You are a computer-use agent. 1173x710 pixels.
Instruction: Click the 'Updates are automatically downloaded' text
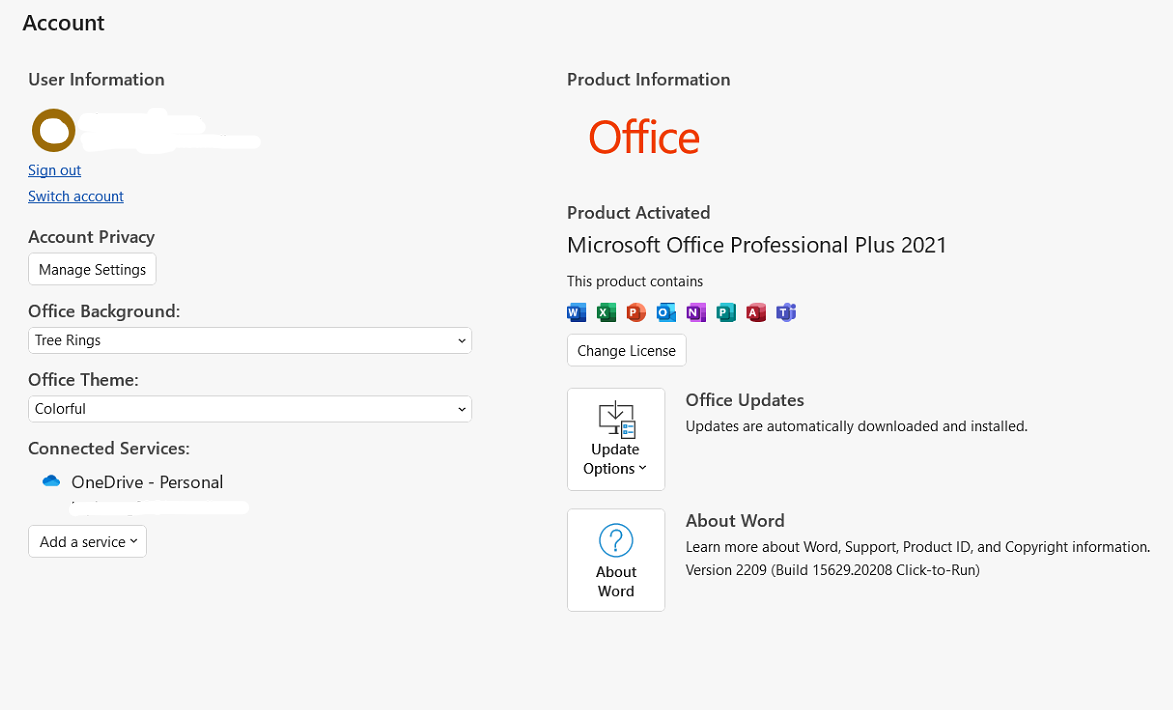pyautogui.click(x=857, y=426)
